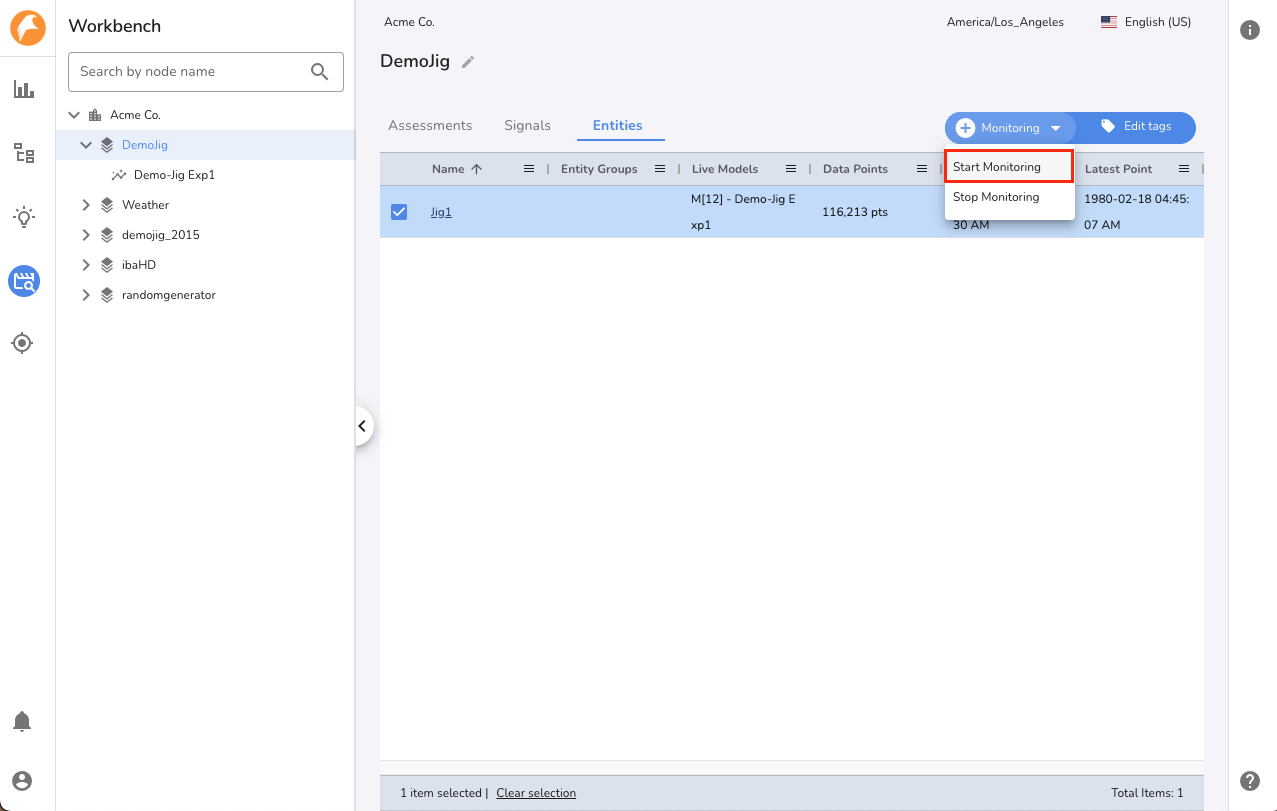
Task: Click America/Los_Angeles timezone label
Action: point(1005,22)
